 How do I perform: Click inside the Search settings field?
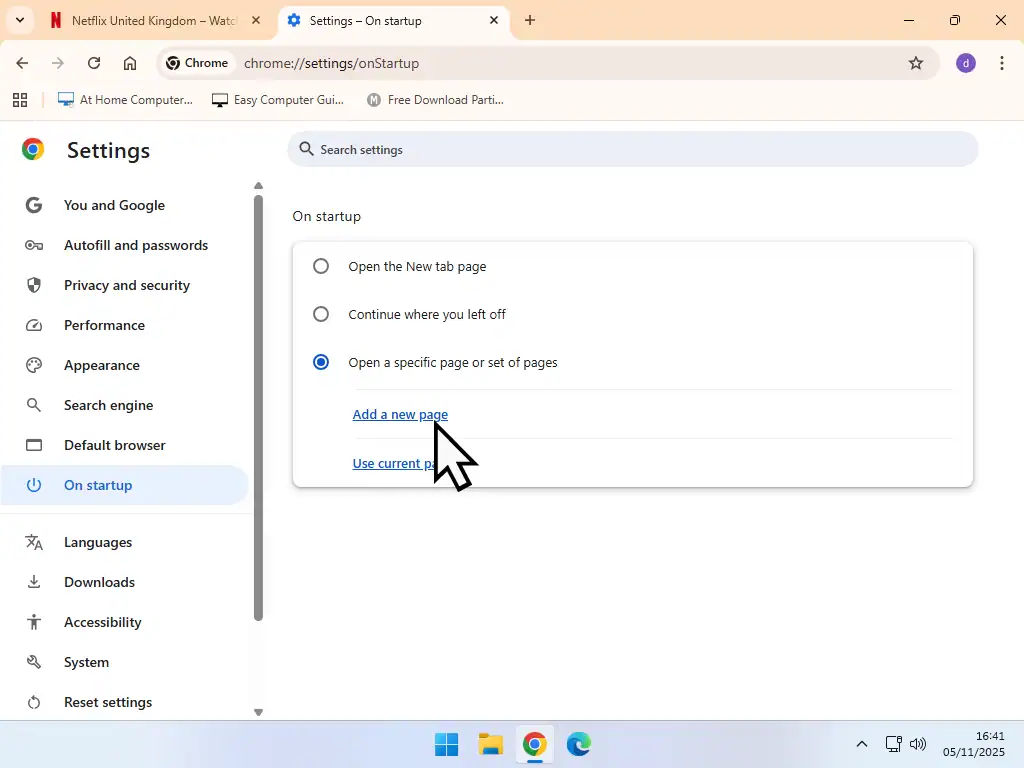coord(500,149)
